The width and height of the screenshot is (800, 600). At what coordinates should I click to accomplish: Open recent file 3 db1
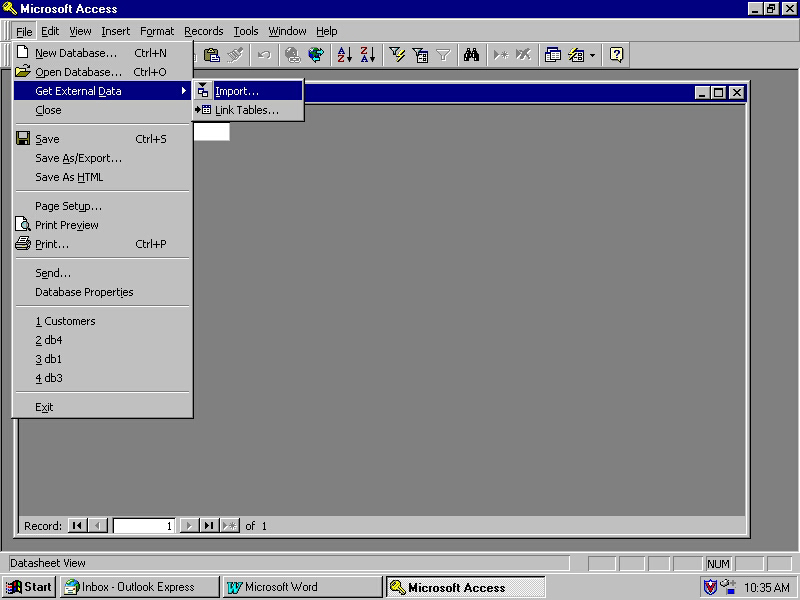tap(102, 359)
